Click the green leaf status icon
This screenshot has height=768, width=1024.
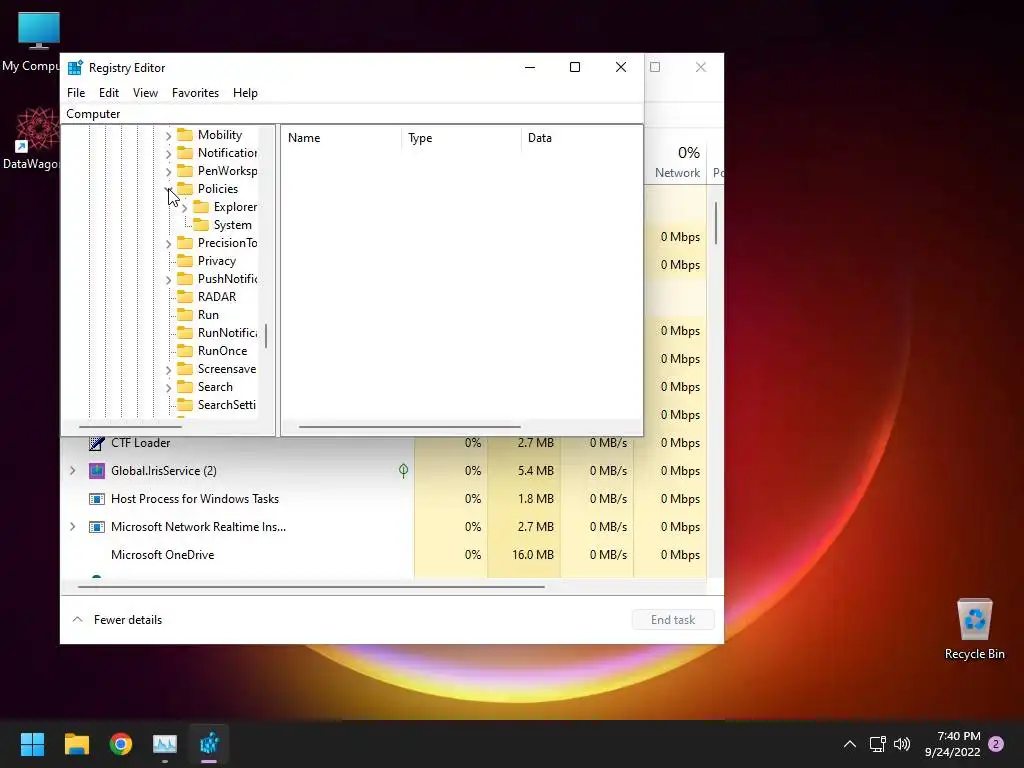click(404, 471)
